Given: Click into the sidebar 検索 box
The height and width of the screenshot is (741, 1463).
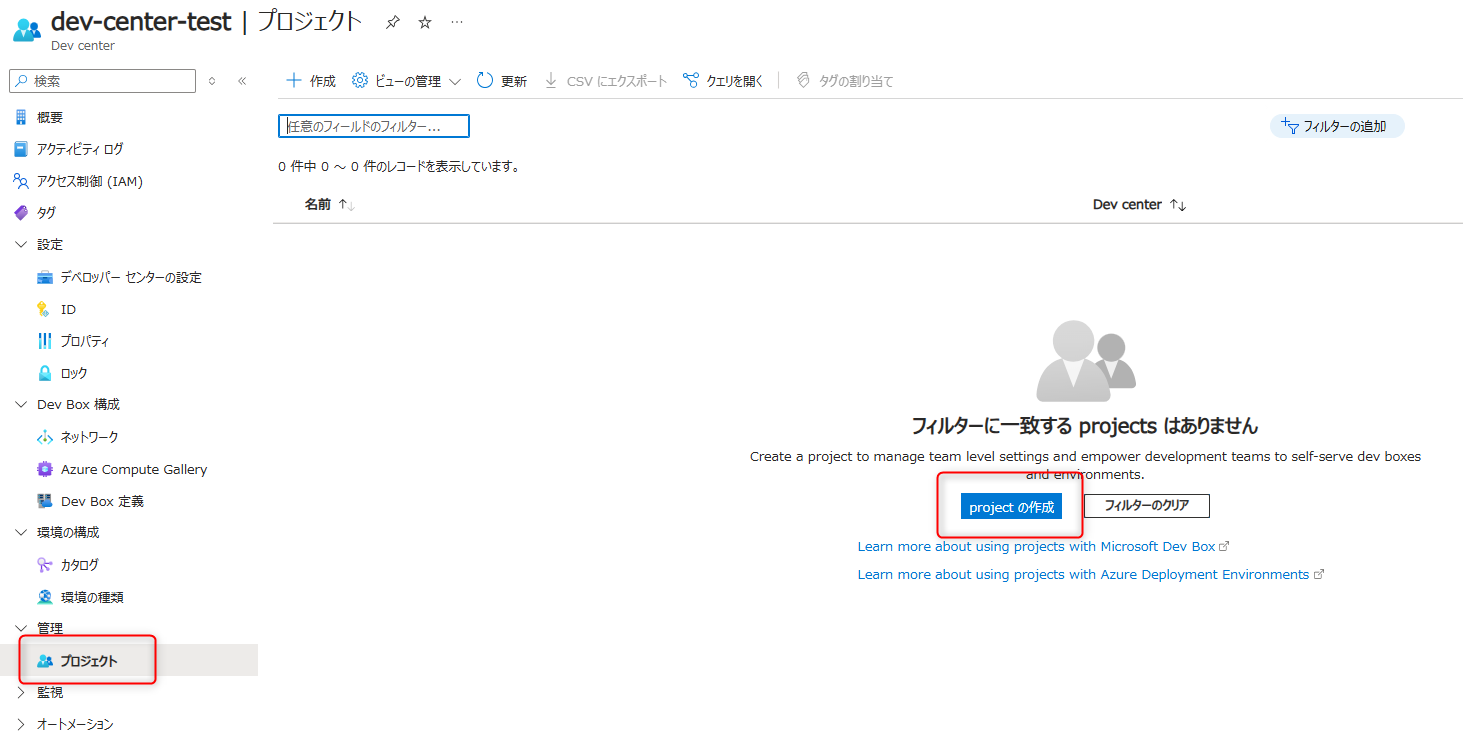Looking at the screenshot, I should (x=102, y=81).
